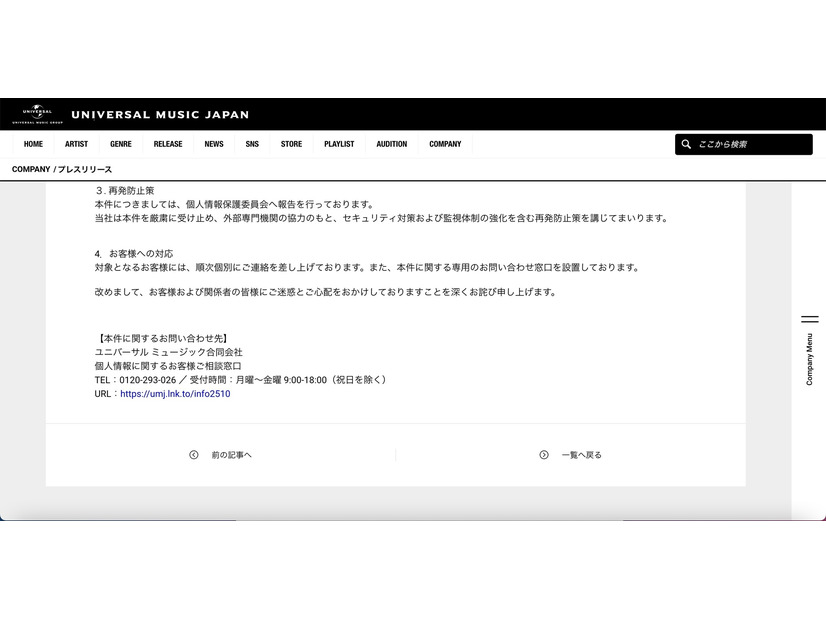826x620 pixels.
Task: Open the GENRE menu item
Action: coord(121,144)
